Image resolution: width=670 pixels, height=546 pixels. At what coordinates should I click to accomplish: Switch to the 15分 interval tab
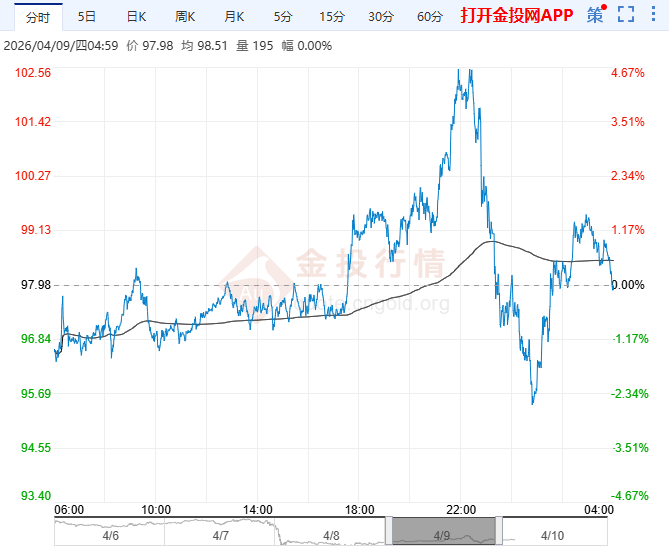point(332,17)
